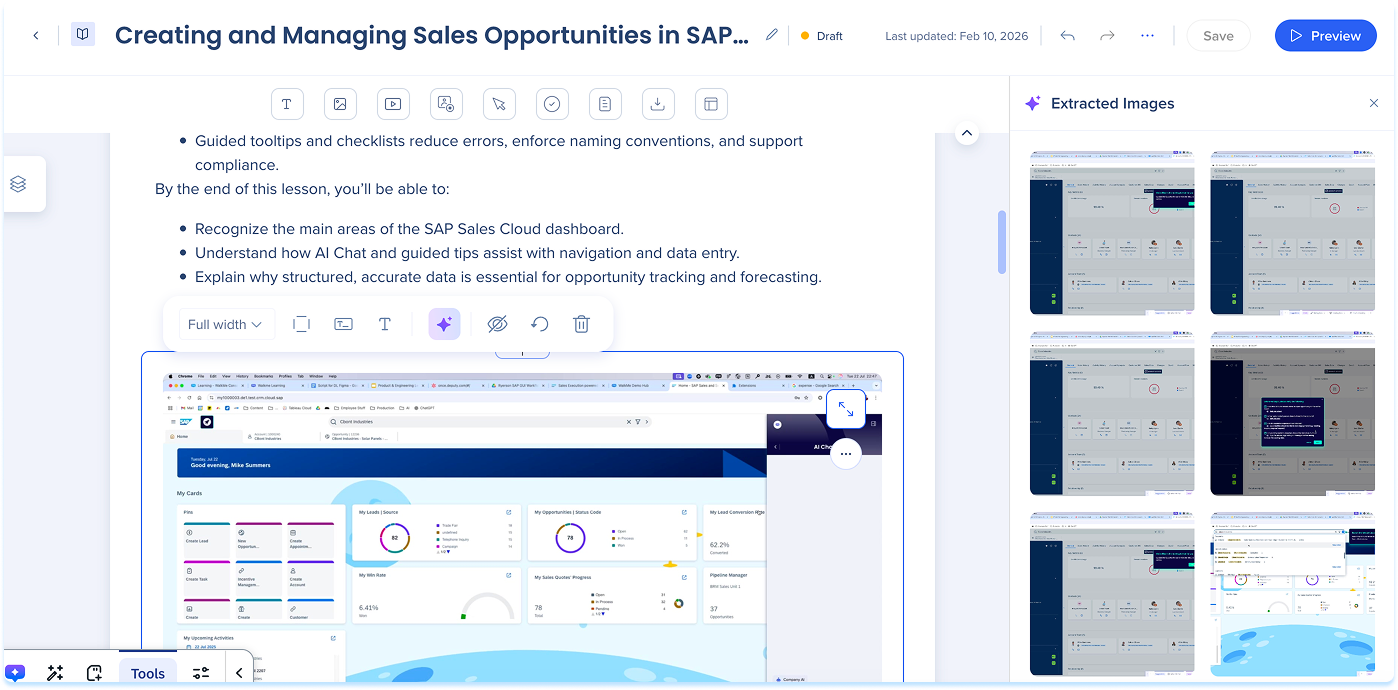Screen dimensions: 1398x690
Task: Select the first extracted image thumbnail
Action: coord(1112,233)
